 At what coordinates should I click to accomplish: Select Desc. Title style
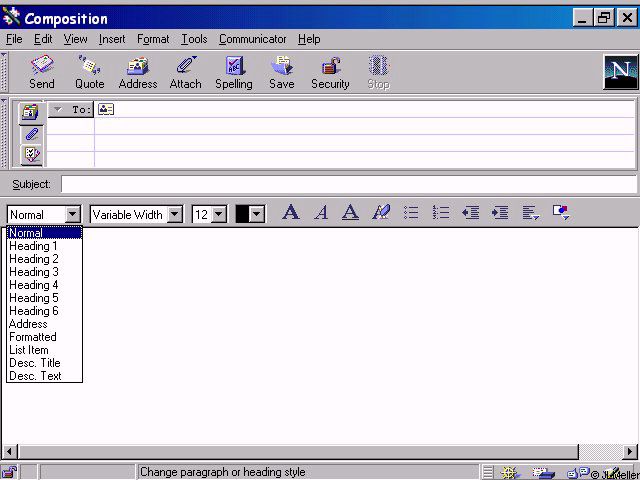tap(44, 363)
